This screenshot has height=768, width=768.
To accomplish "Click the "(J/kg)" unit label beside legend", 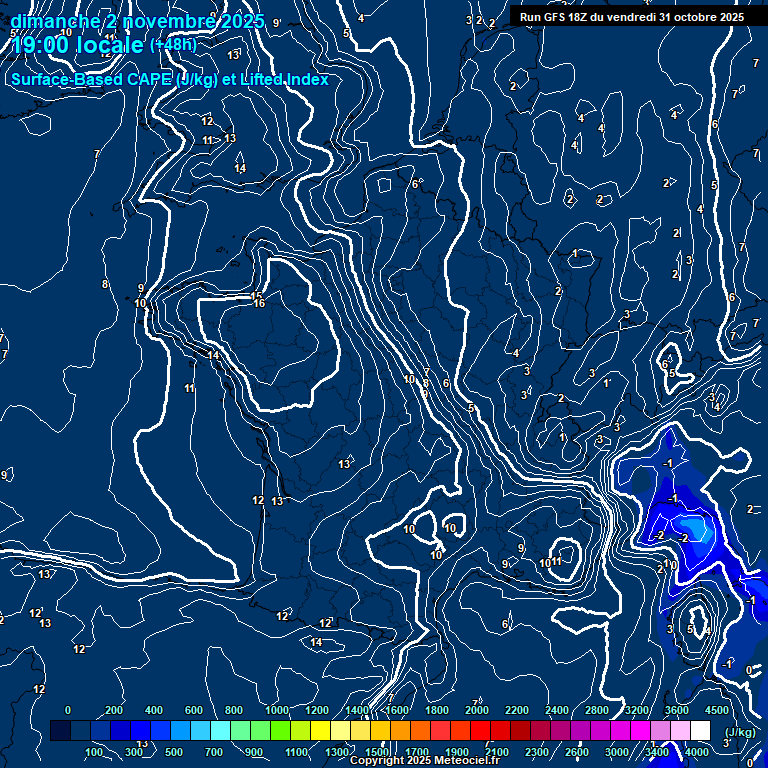I will click(x=740, y=732).
